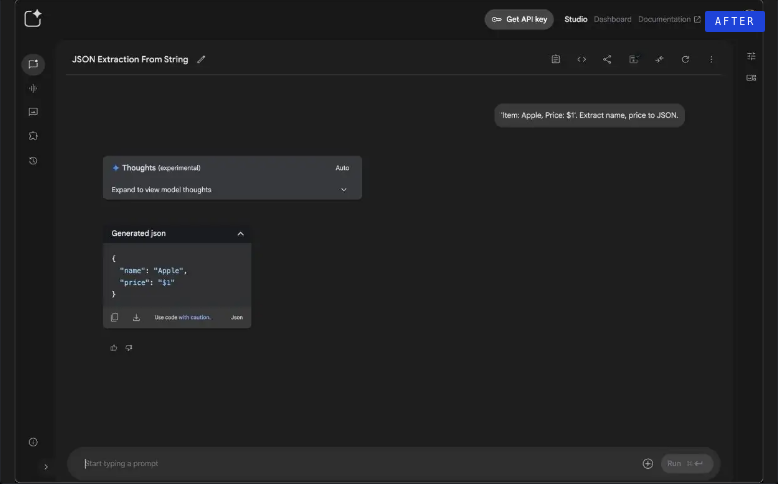778x484 pixels.
Task: Click the refresh clear chat icon
Action: [x=685, y=60]
